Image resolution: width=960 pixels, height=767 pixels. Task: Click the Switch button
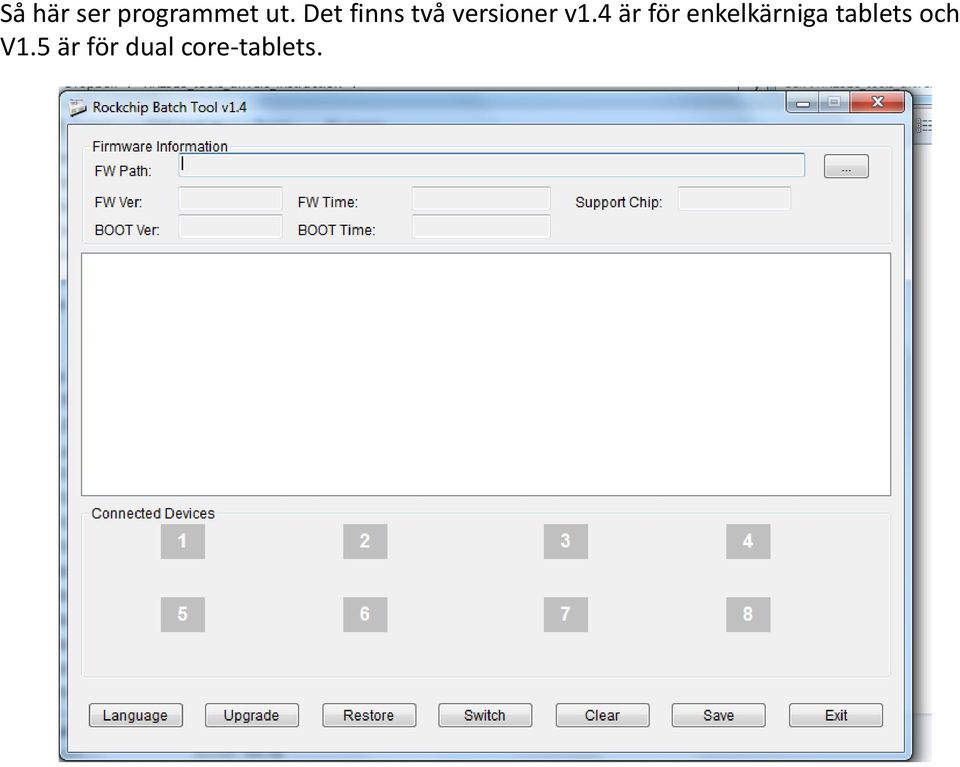pos(485,715)
